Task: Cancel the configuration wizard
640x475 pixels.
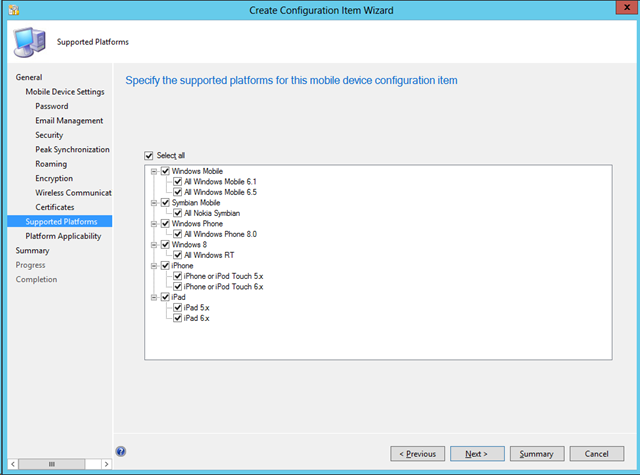Action: point(597,453)
